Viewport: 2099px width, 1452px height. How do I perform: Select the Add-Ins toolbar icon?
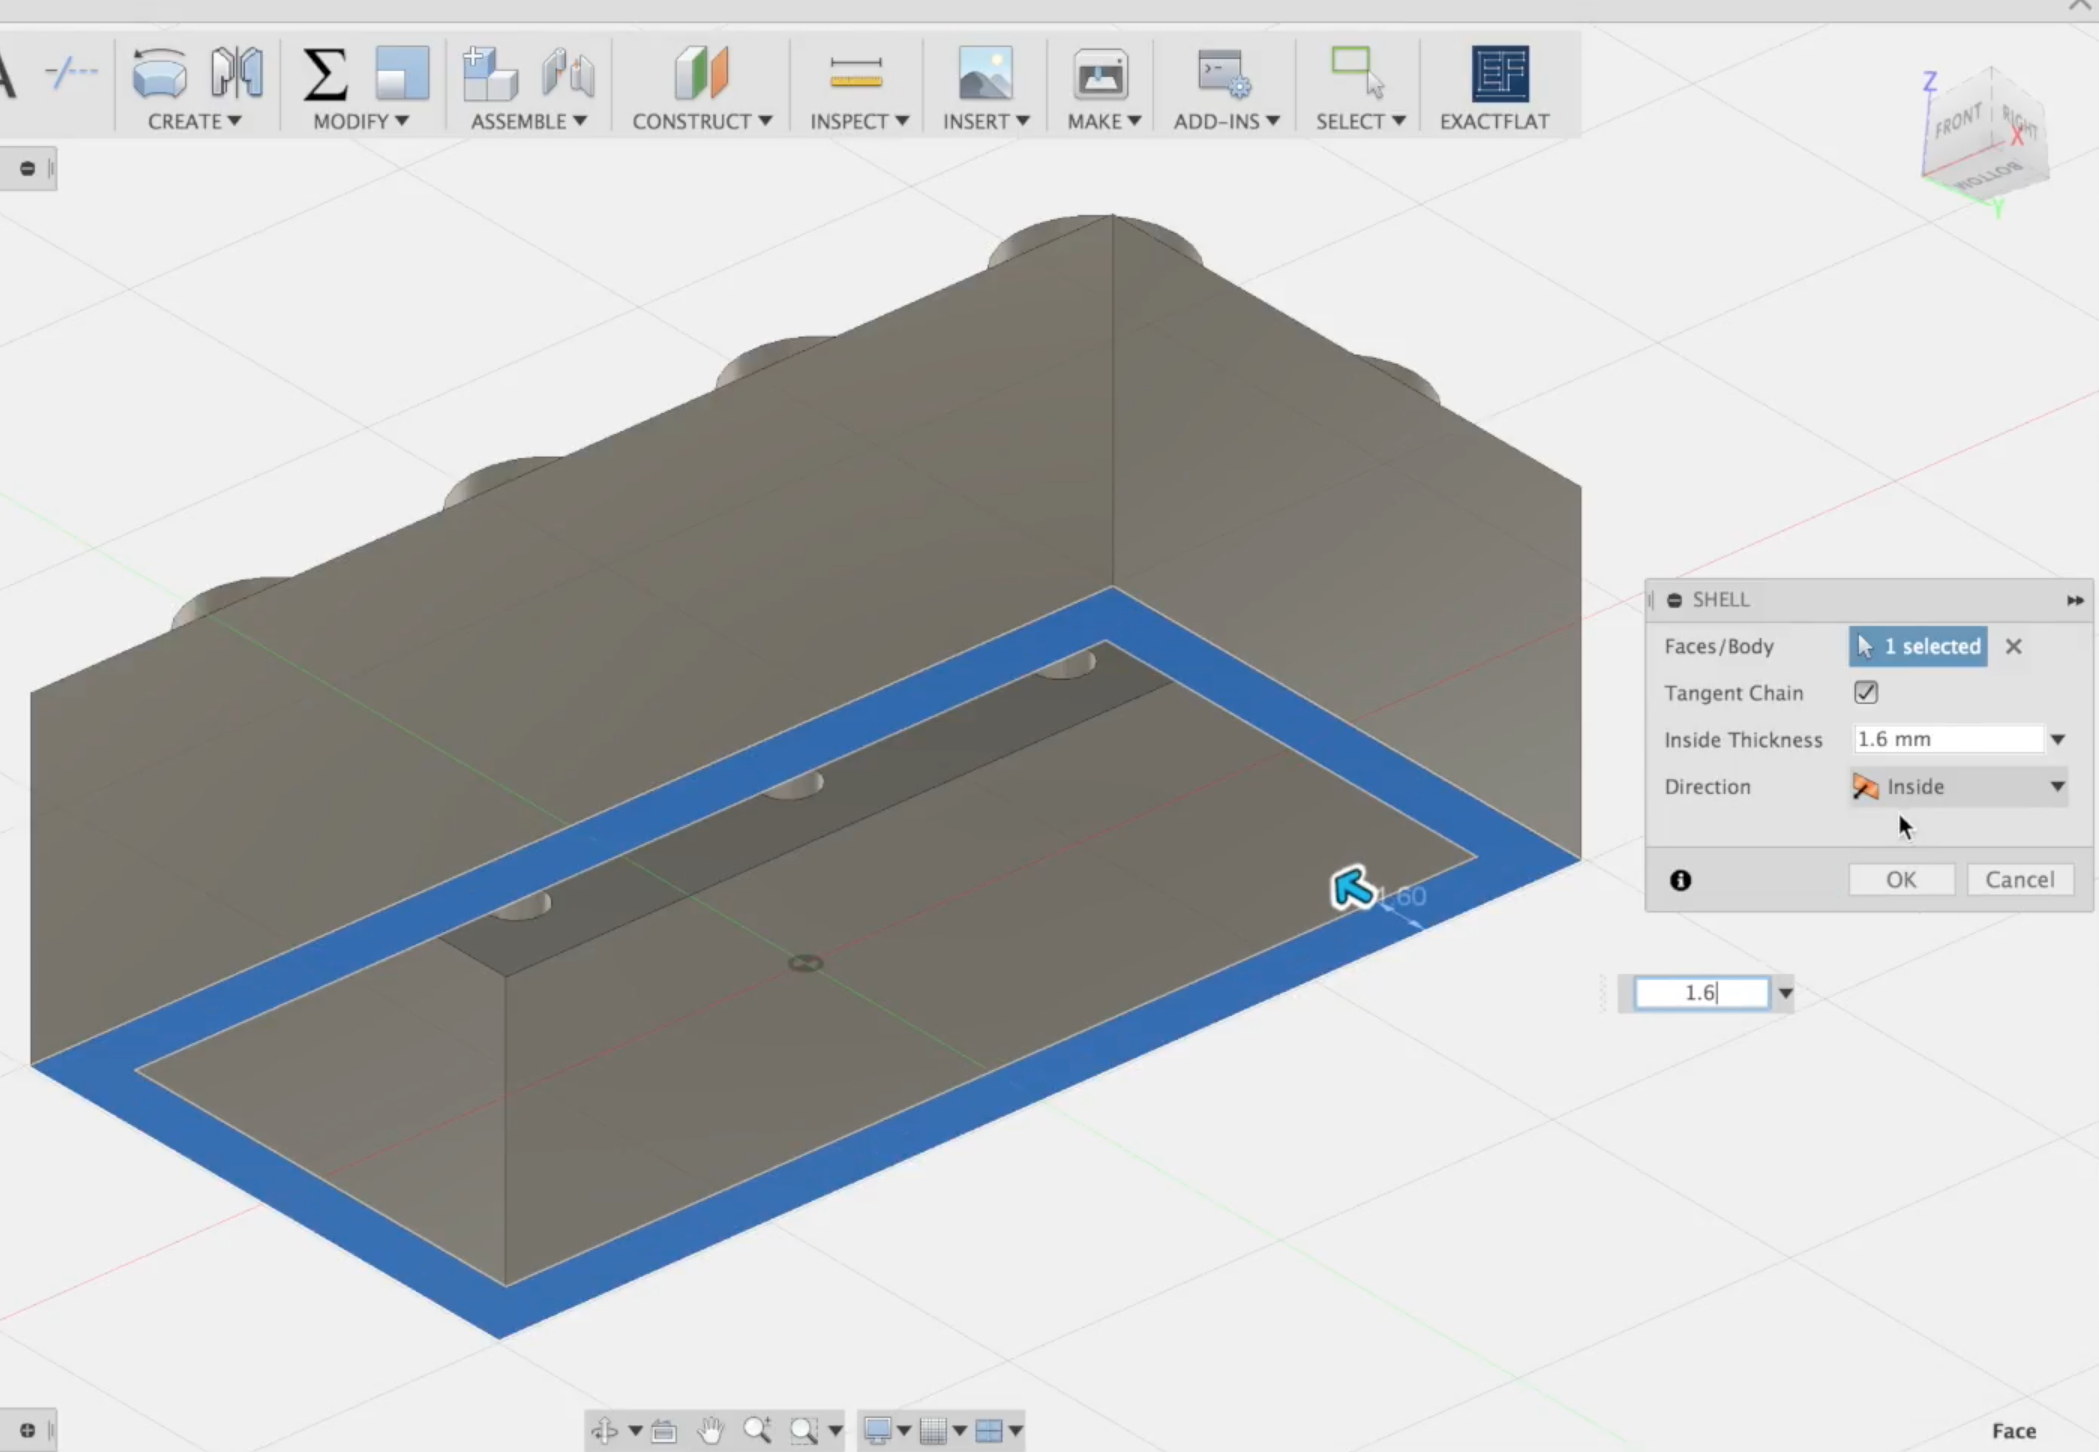(1222, 73)
